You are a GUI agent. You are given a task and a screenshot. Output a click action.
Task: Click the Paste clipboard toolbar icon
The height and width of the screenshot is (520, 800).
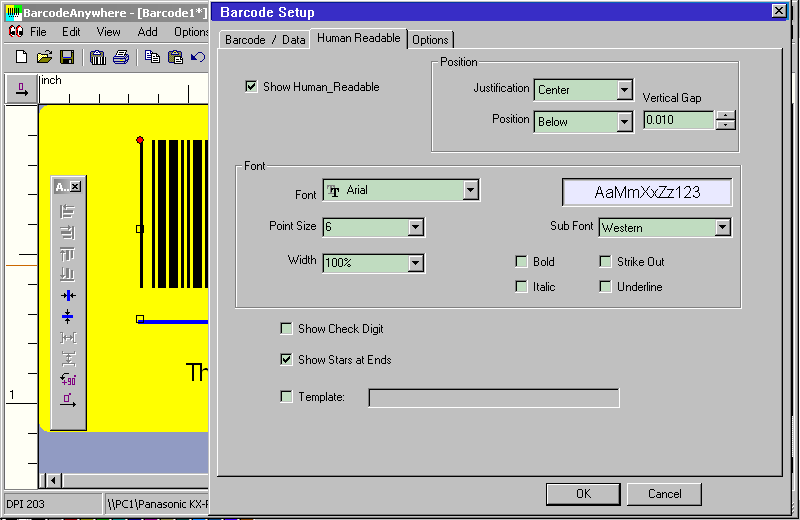175,57
